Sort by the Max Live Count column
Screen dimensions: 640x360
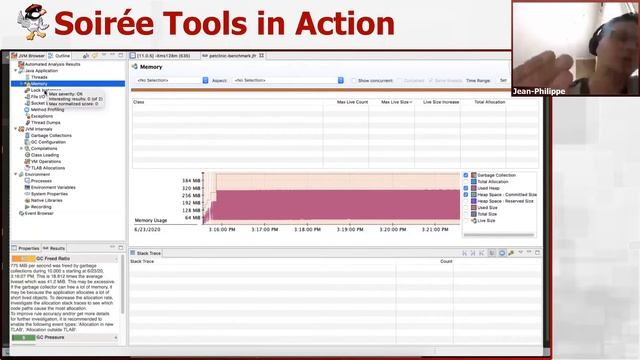(346, 102)
